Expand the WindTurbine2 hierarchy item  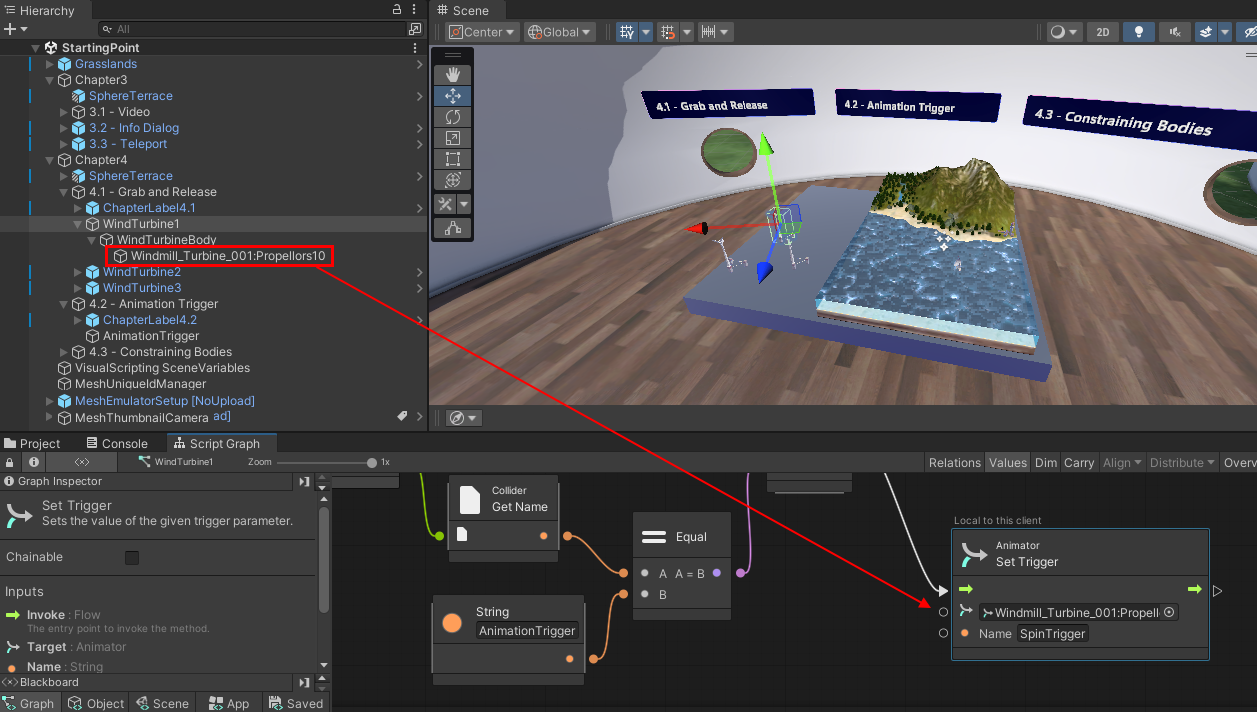tap(78, 272)
